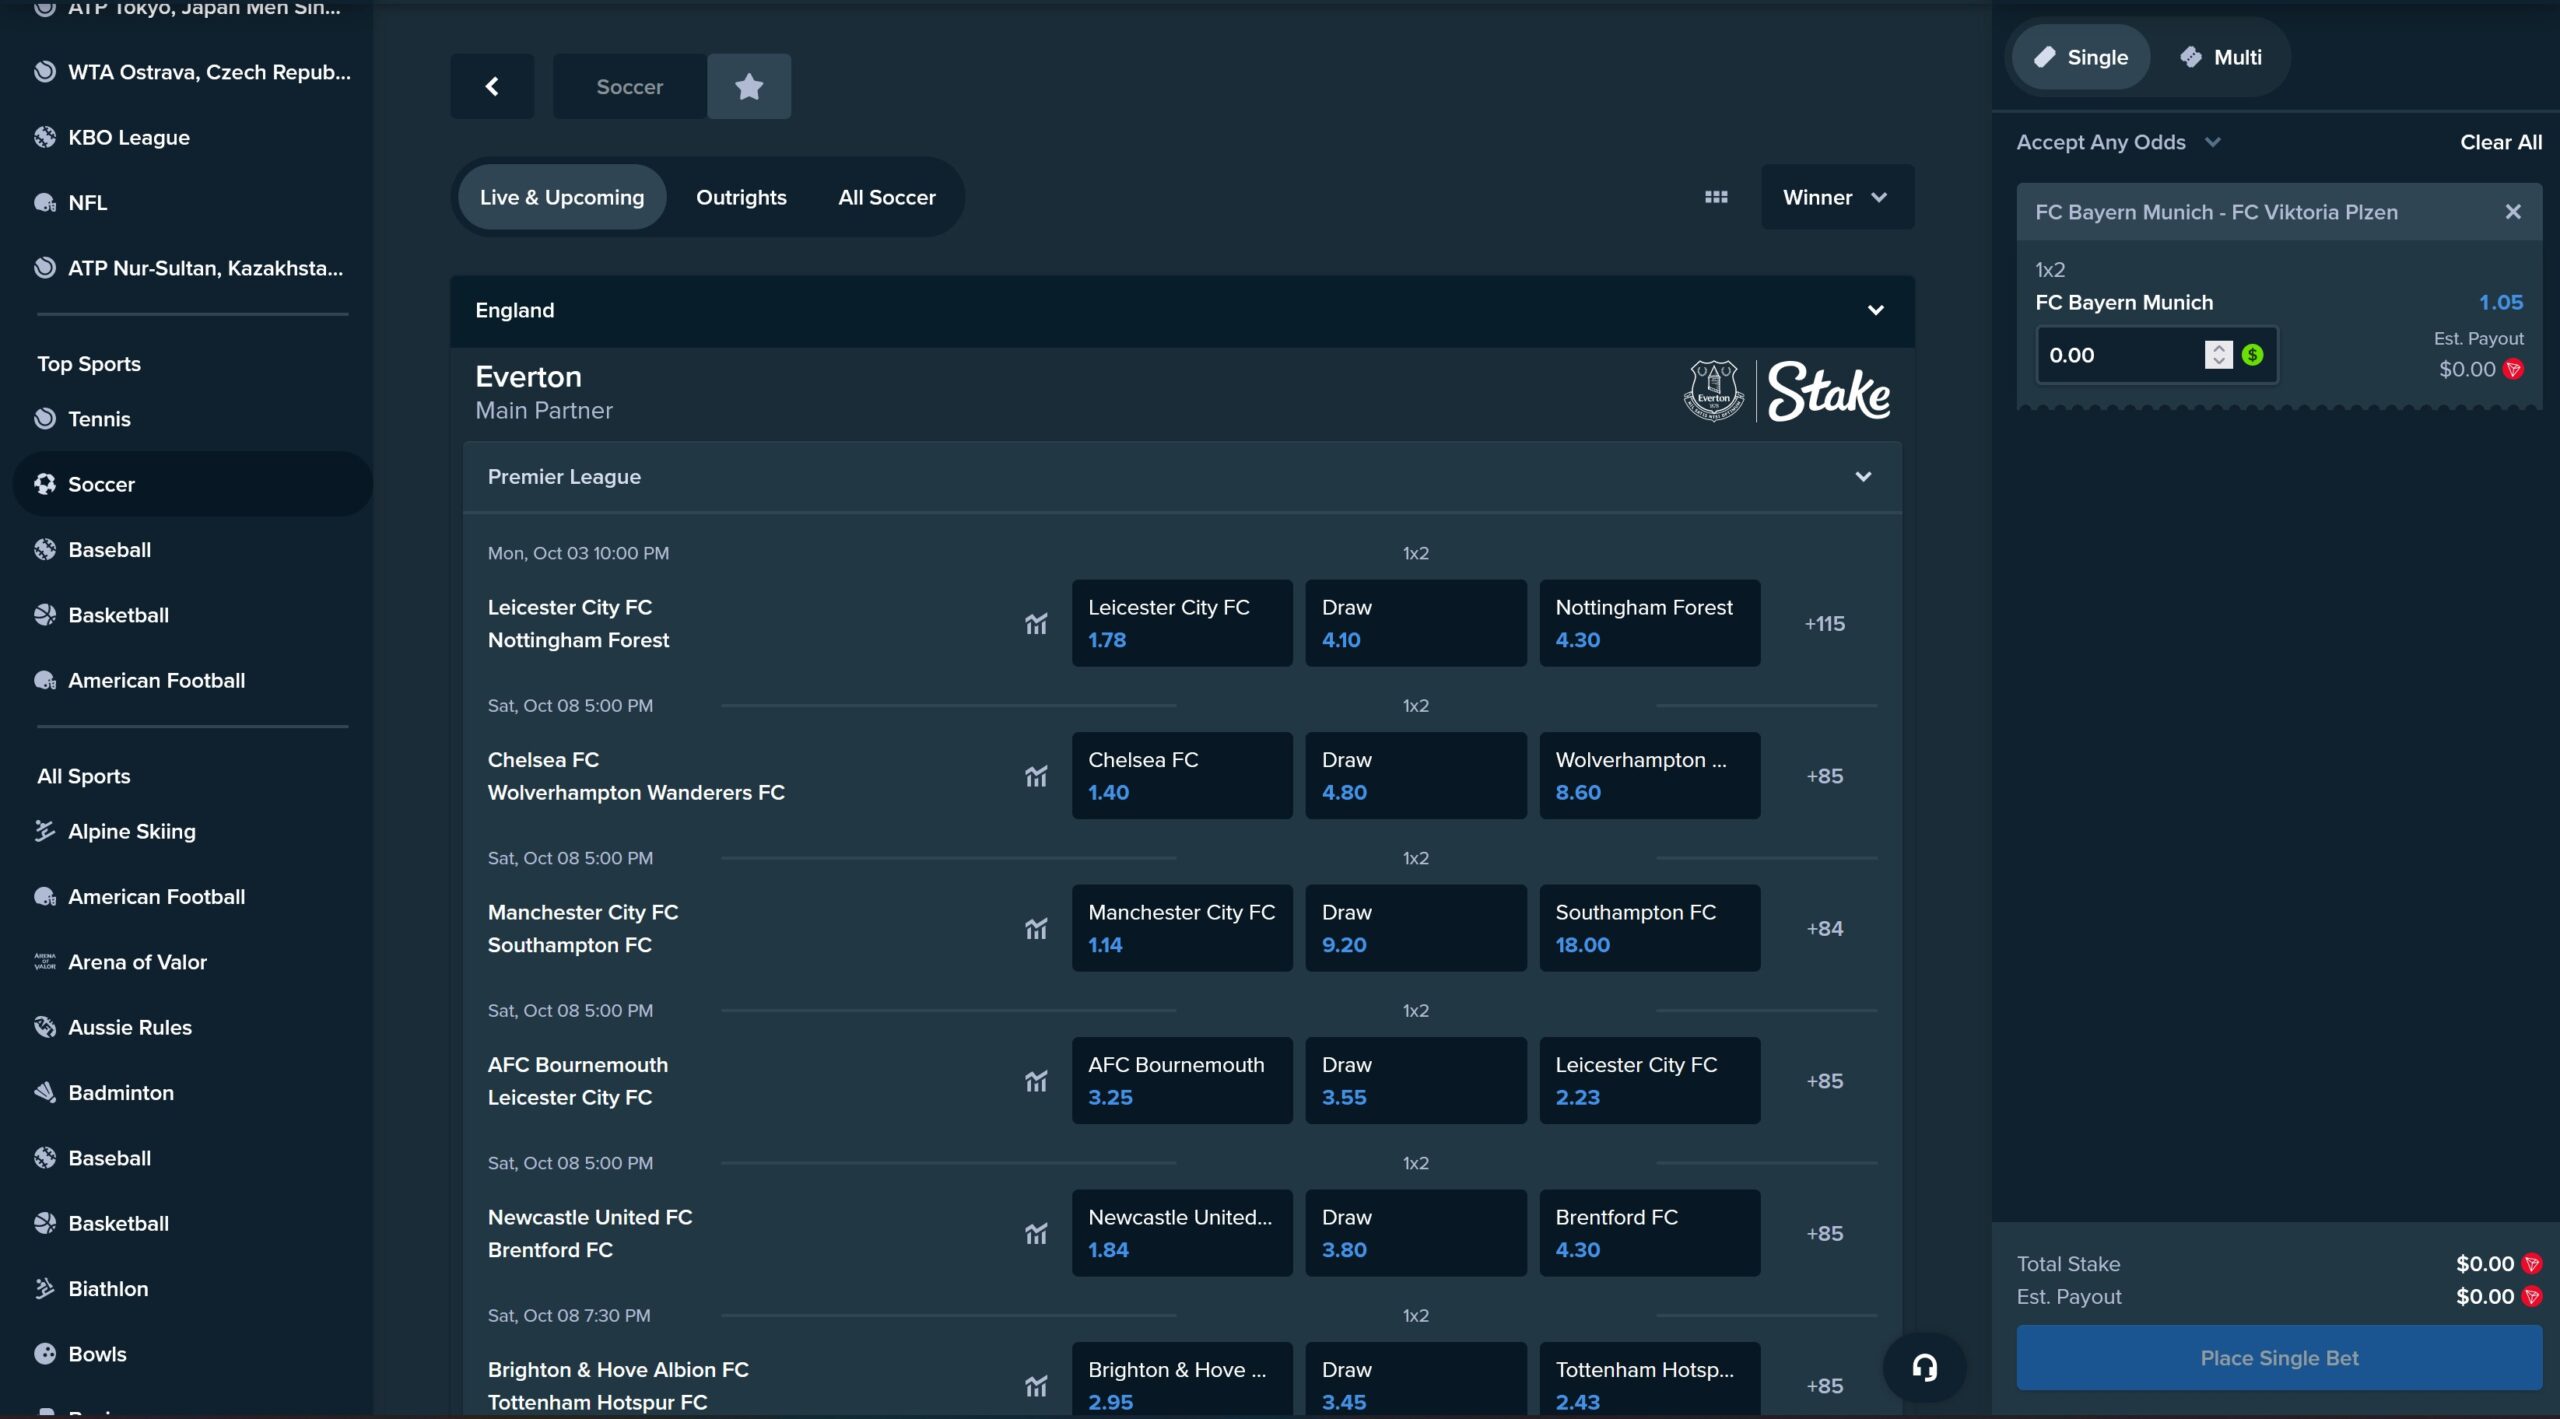Go back using the left arrow button
Viewport: 2560px width, 1419px height.
pos(491,86)
